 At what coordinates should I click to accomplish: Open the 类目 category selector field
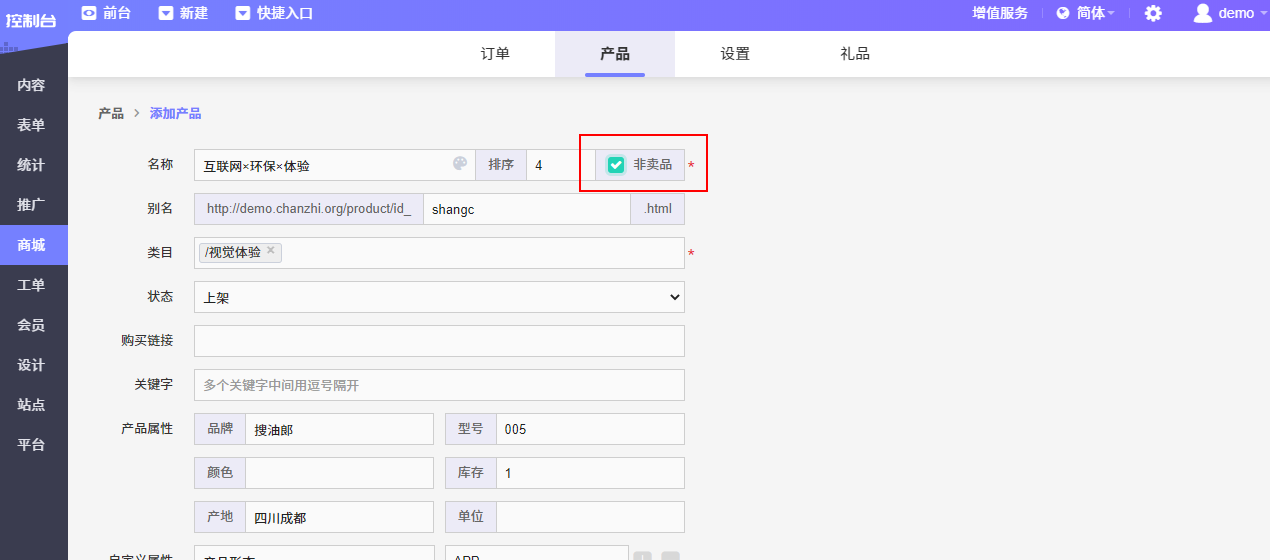point(480,253)
